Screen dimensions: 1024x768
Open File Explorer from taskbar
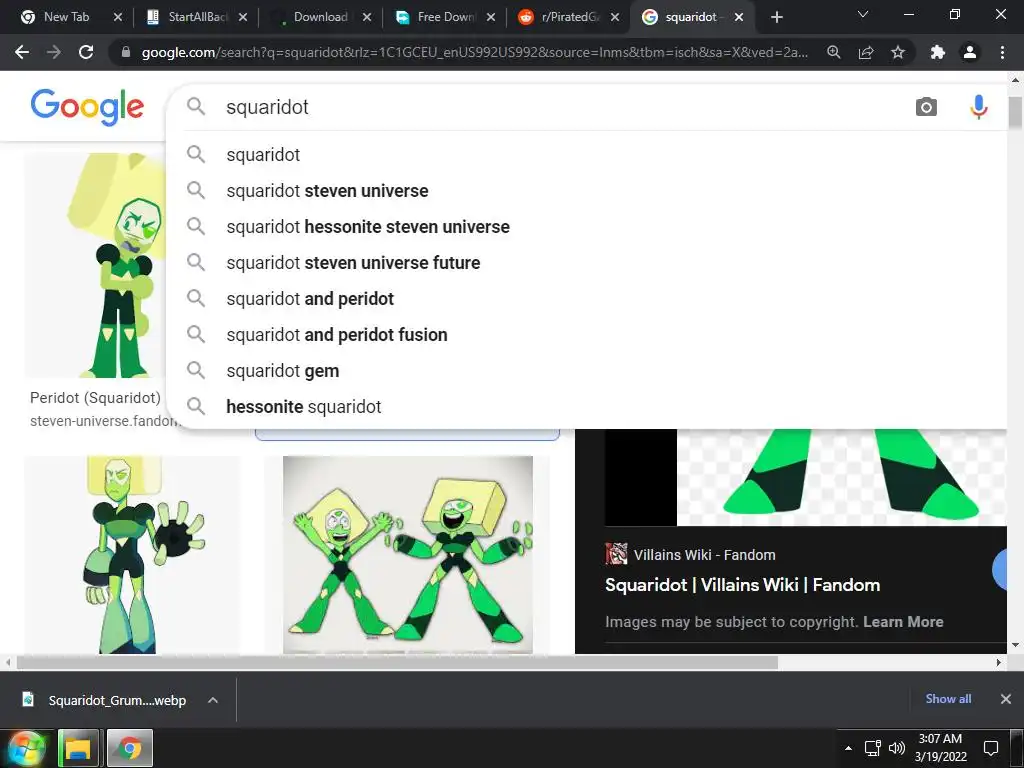(x=78, y=748)
